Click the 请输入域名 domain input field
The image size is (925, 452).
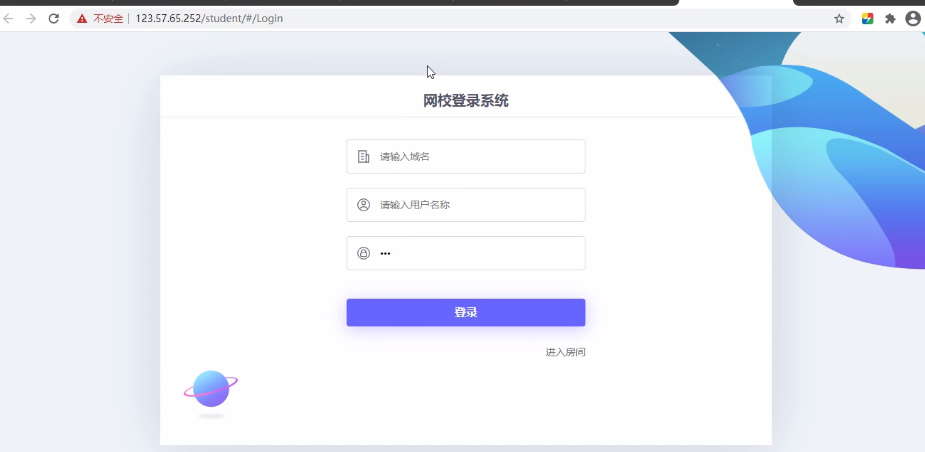475,156
